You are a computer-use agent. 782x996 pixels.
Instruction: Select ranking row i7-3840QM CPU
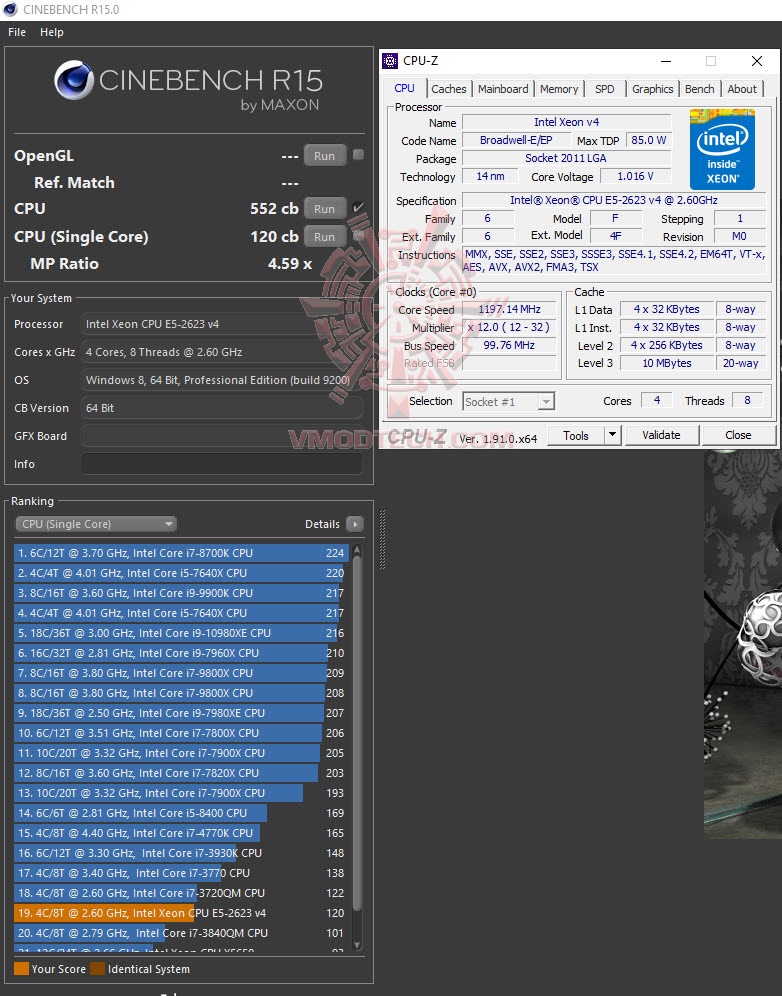tap(182, 933)
